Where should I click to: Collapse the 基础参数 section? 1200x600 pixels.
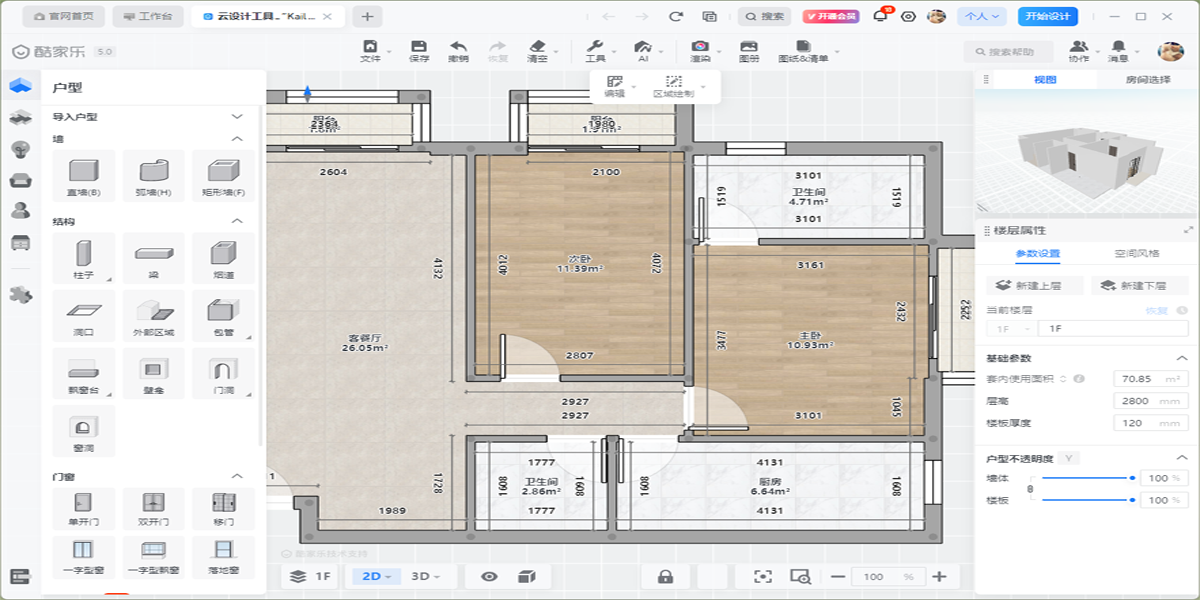(x=1181, y=358)
